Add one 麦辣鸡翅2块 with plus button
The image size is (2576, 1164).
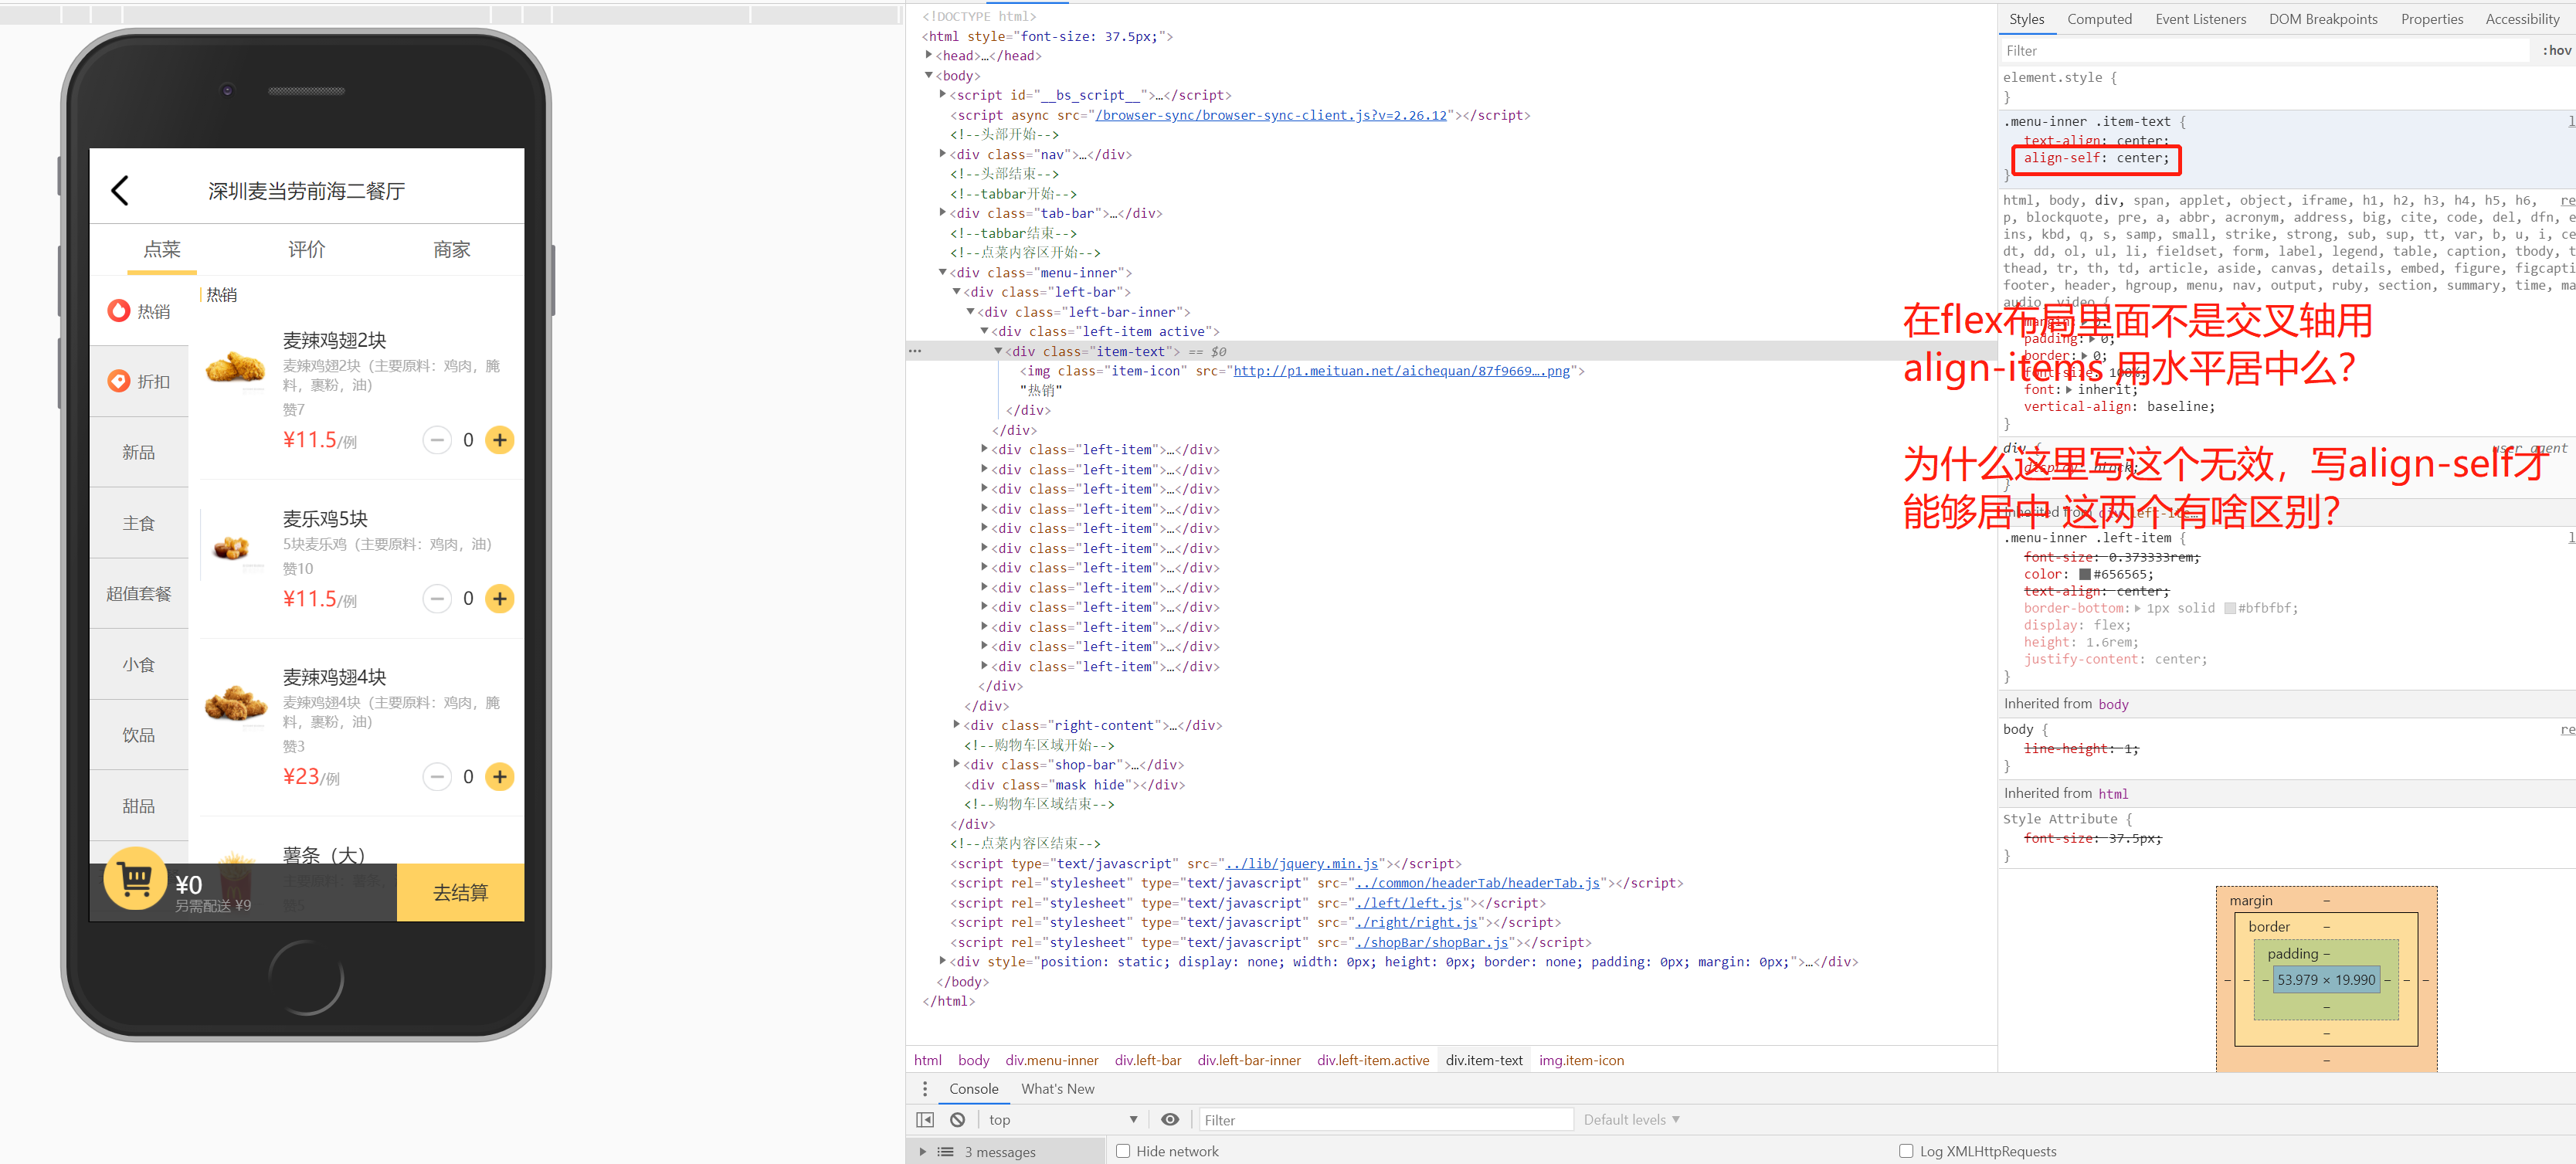click(x=500, y=440)
